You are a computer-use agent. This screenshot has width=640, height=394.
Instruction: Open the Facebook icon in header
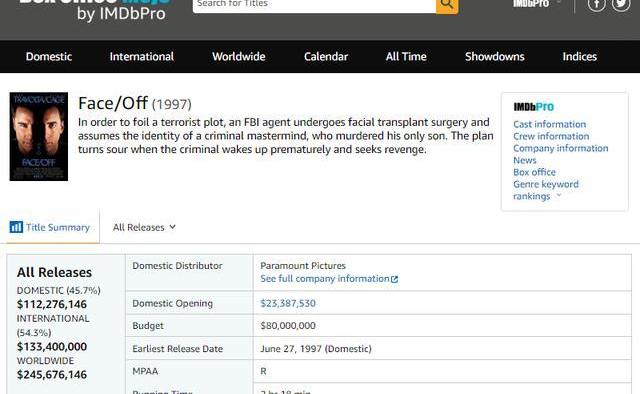pyautogui.click(x=596, y=4)
